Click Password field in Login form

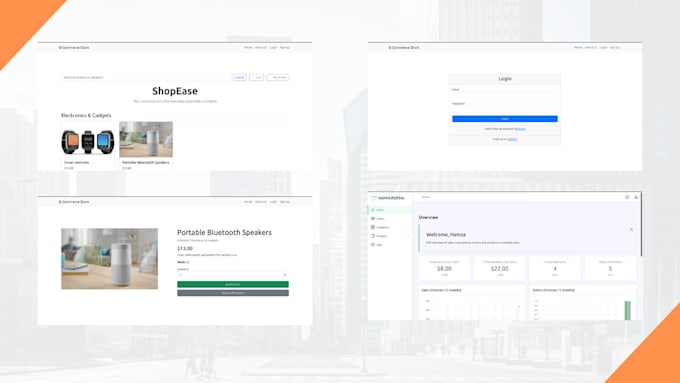point(505,108)
